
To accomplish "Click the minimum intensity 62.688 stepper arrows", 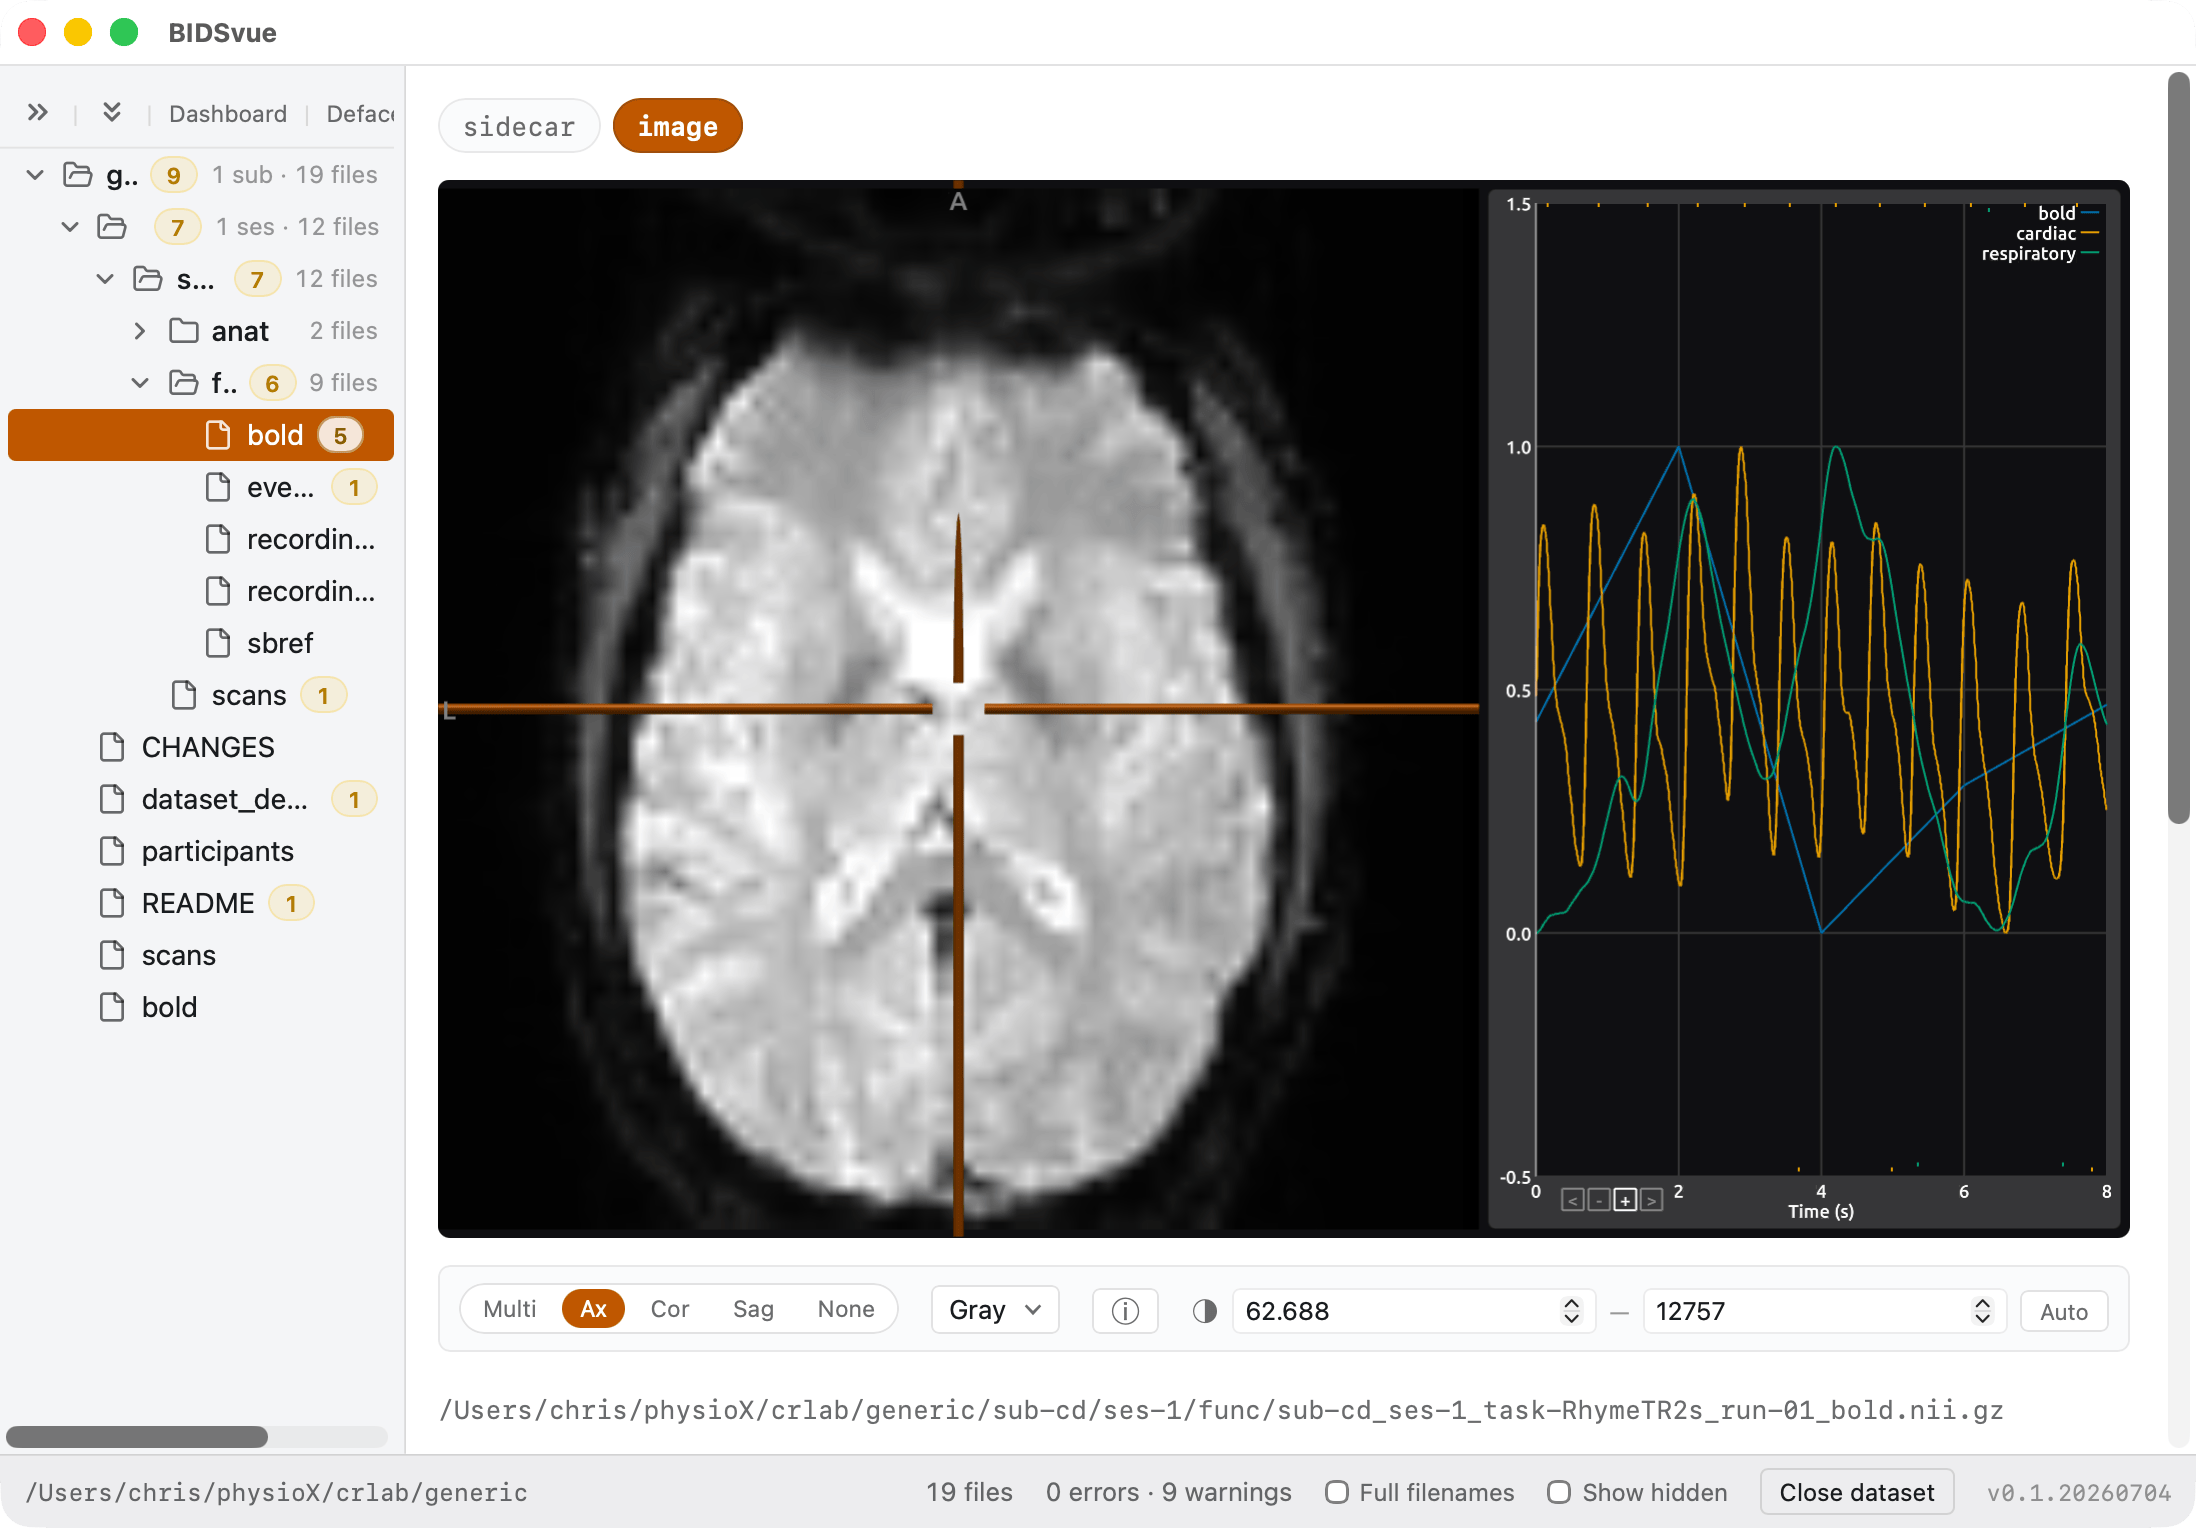I will tap(1571, 1311).
